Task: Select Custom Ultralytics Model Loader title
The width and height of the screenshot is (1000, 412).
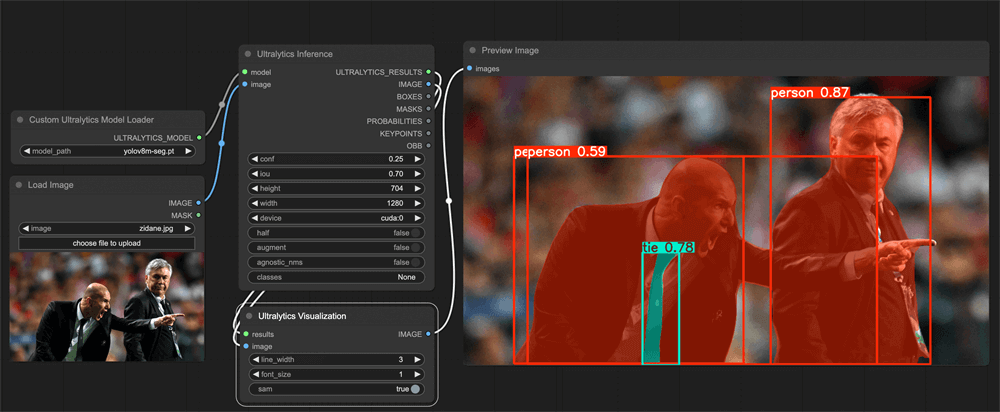Action: (x=91, y=119)
